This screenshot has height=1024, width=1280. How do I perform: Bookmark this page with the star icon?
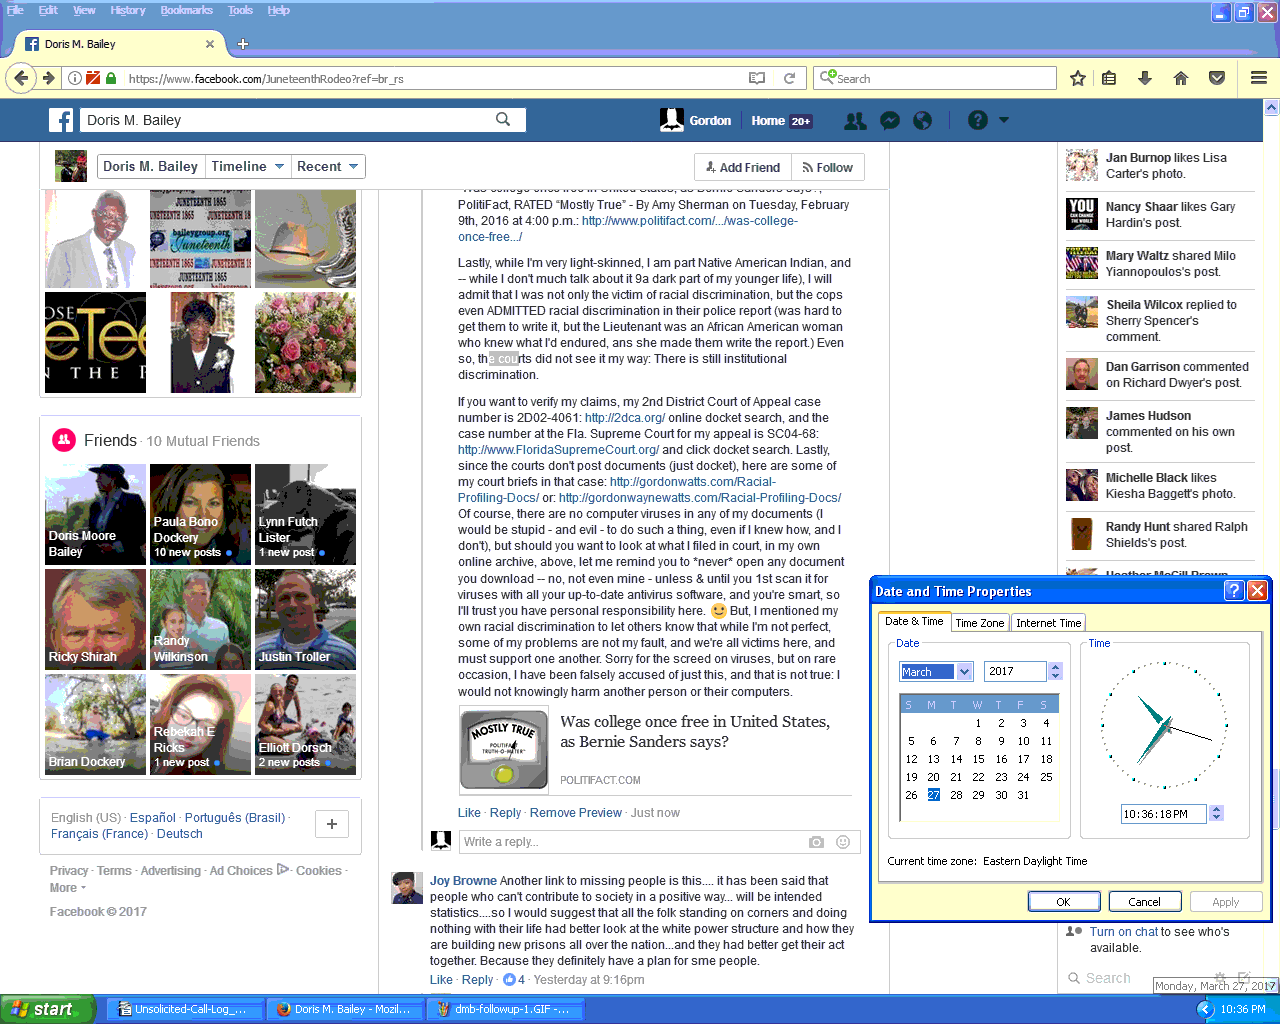coord(1078,78)
